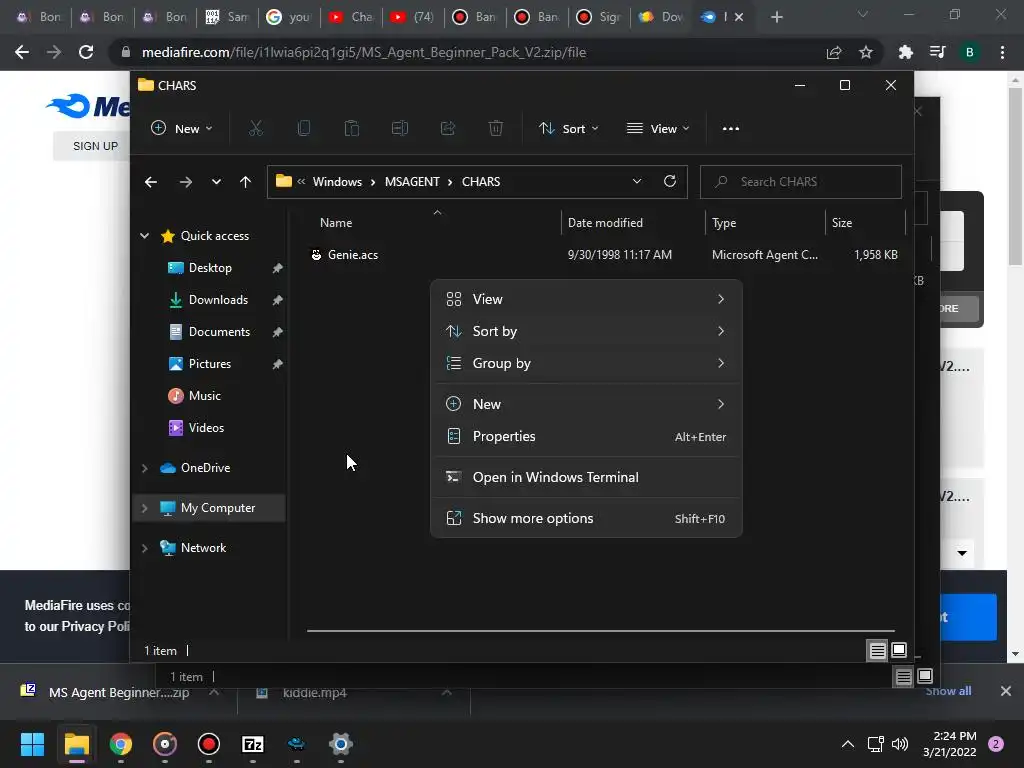The width and height of the screenshot is (1024, 768).
Task: Open a new Chrome tab
Action: 776,17
